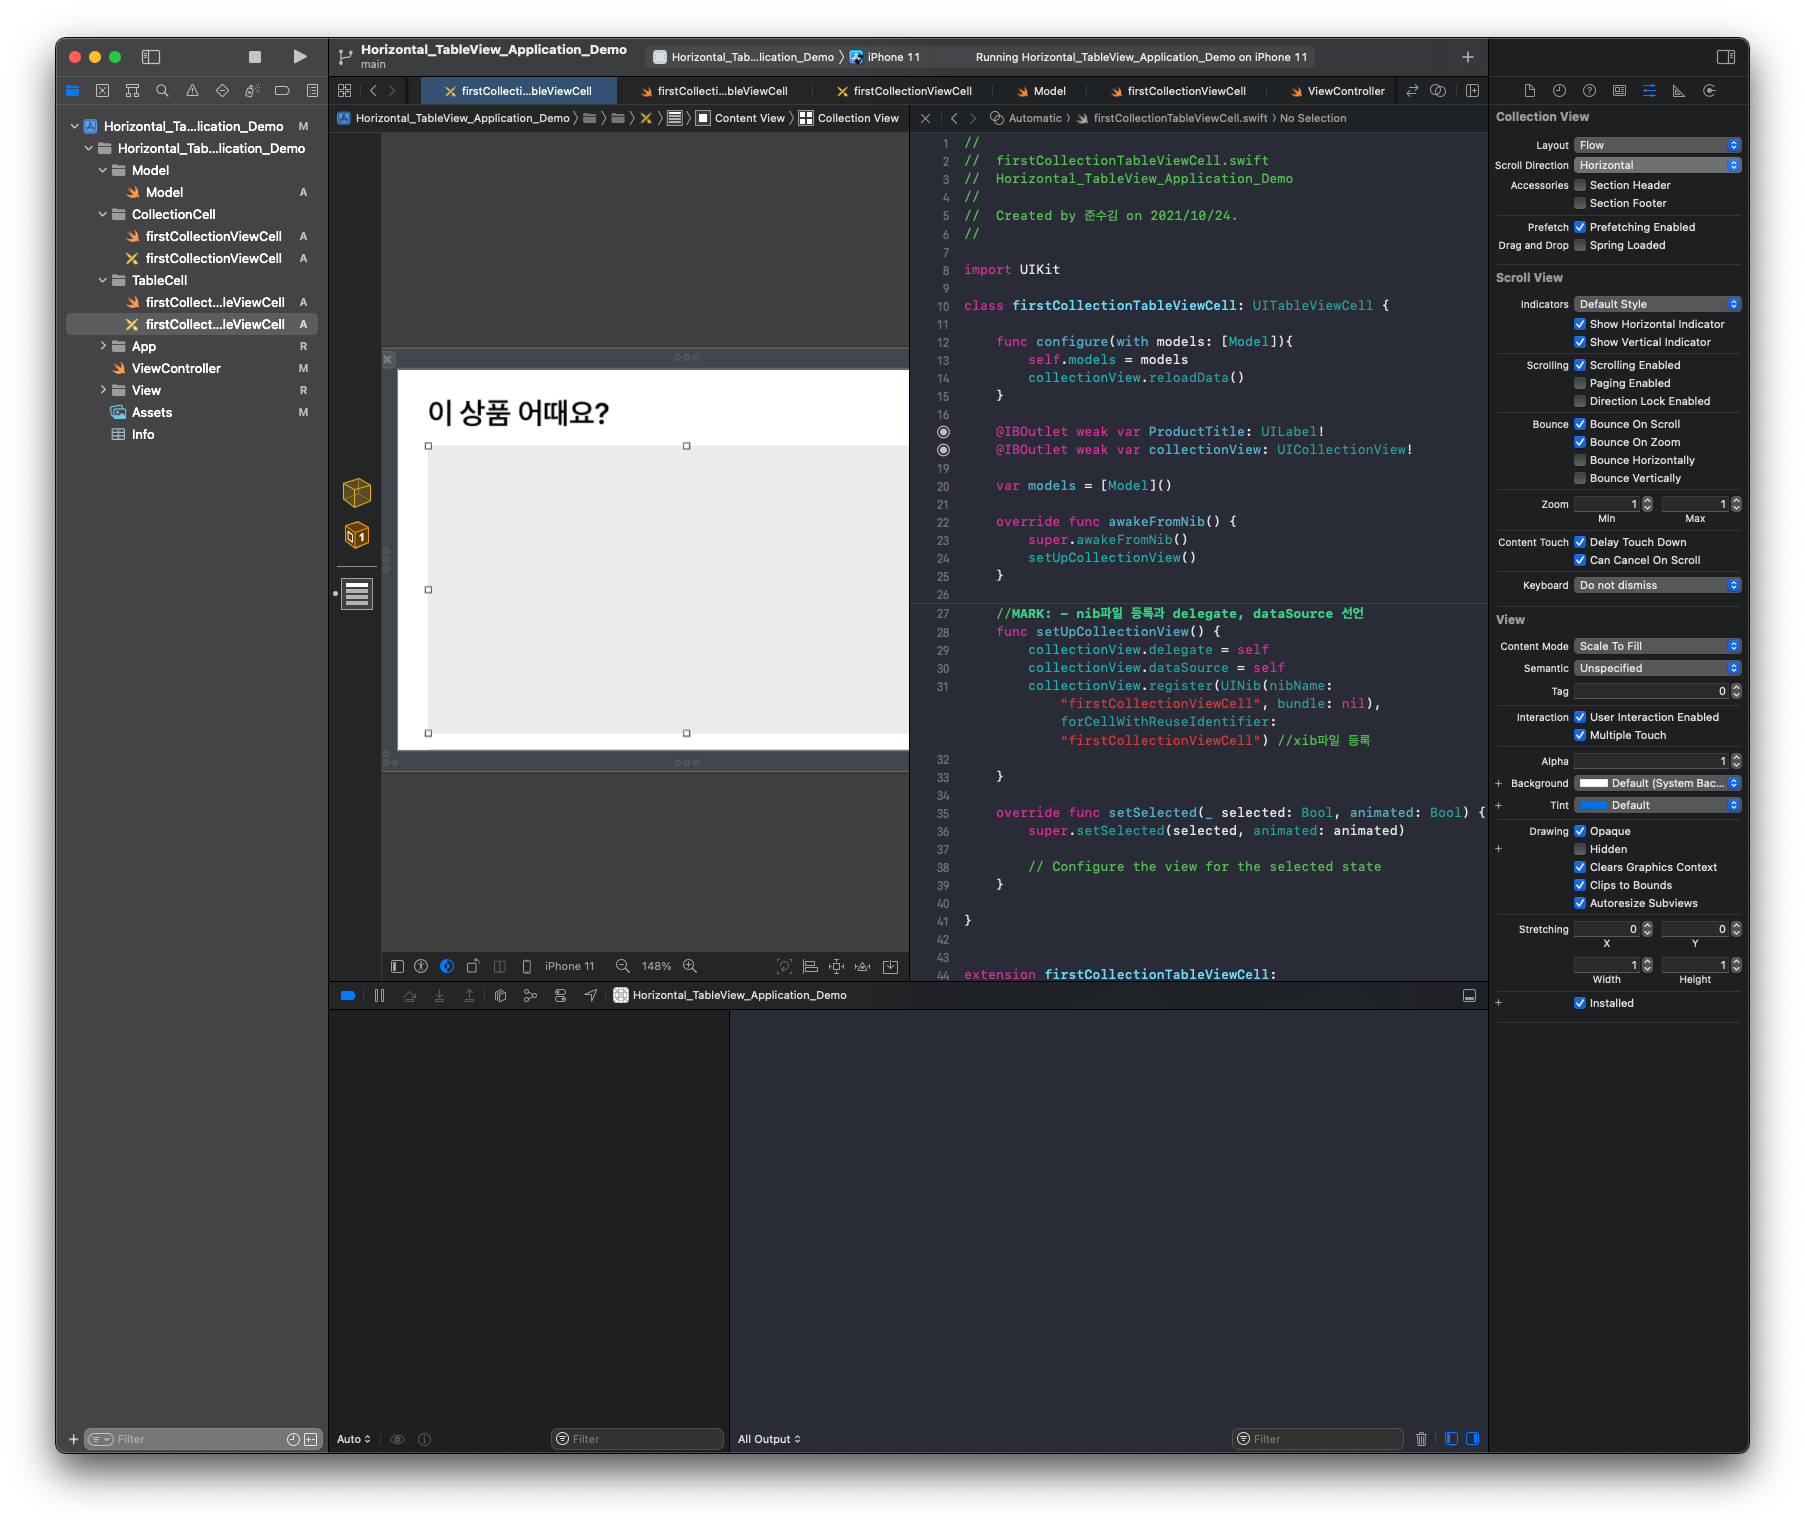
Task: Open ViewController in project navigator
Action: pos(176,368)
